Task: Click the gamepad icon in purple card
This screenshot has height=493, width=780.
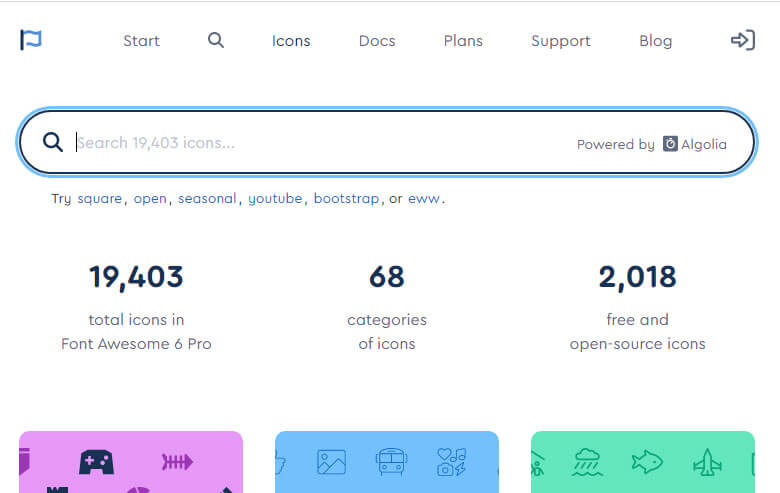Action: (97, 462)
